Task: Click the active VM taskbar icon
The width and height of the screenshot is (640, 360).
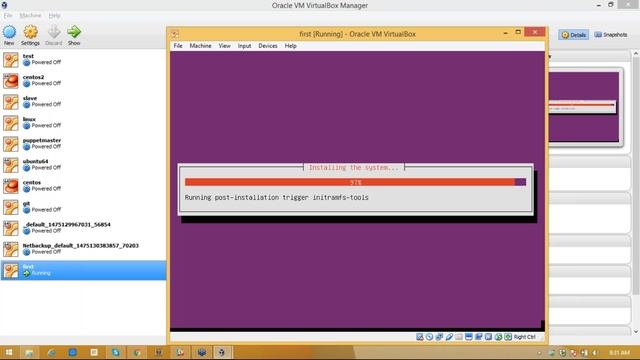Action: 222,352
